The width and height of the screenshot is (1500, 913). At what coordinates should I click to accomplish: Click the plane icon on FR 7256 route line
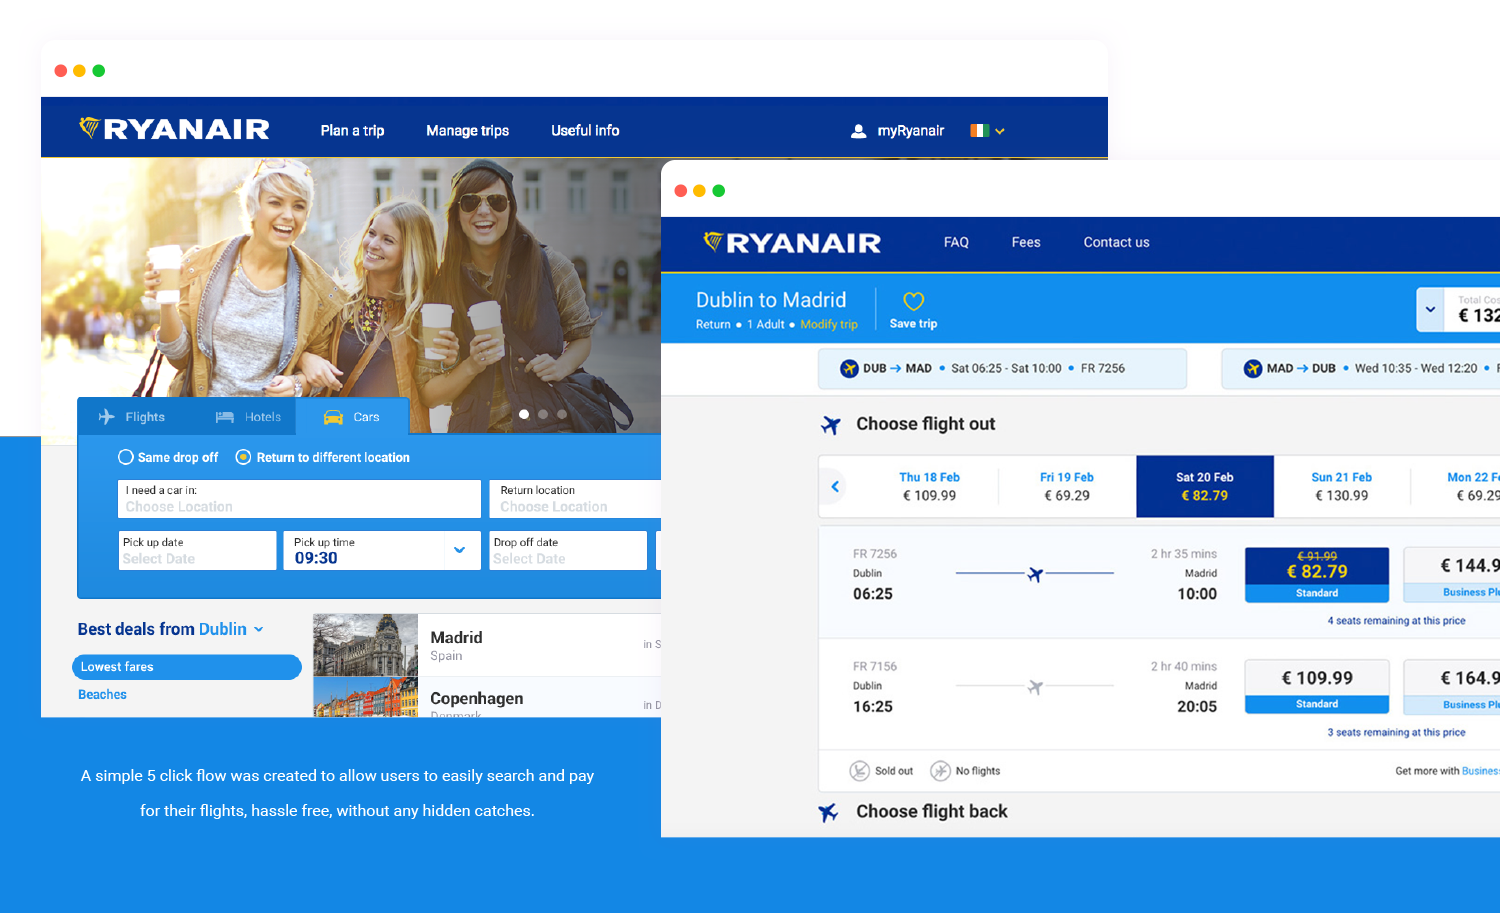click(1035, 574)
